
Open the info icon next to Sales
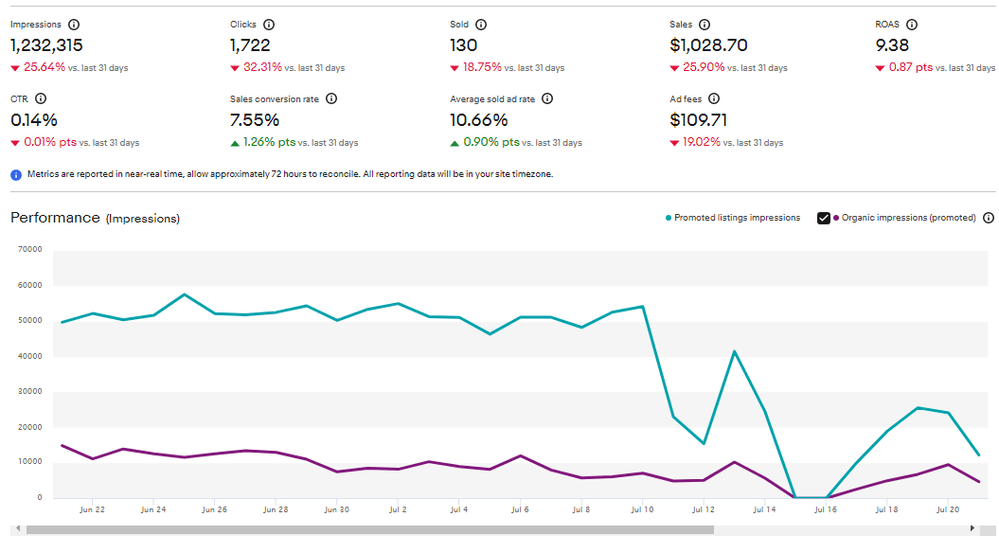pos(704,25)
